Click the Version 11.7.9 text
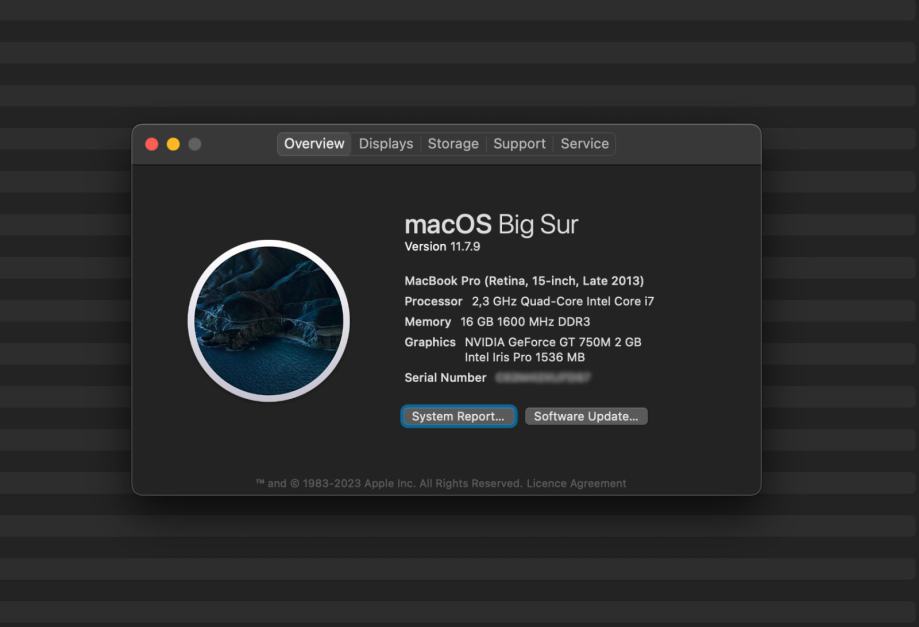919x627 pixels. click(442, 247)
